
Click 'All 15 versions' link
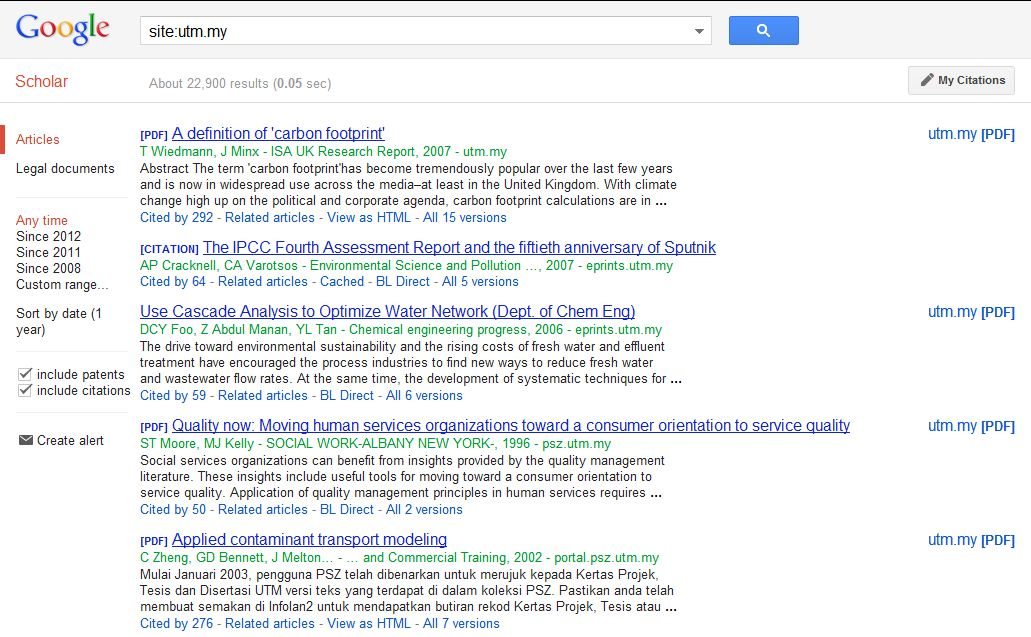tap(465, 218)
